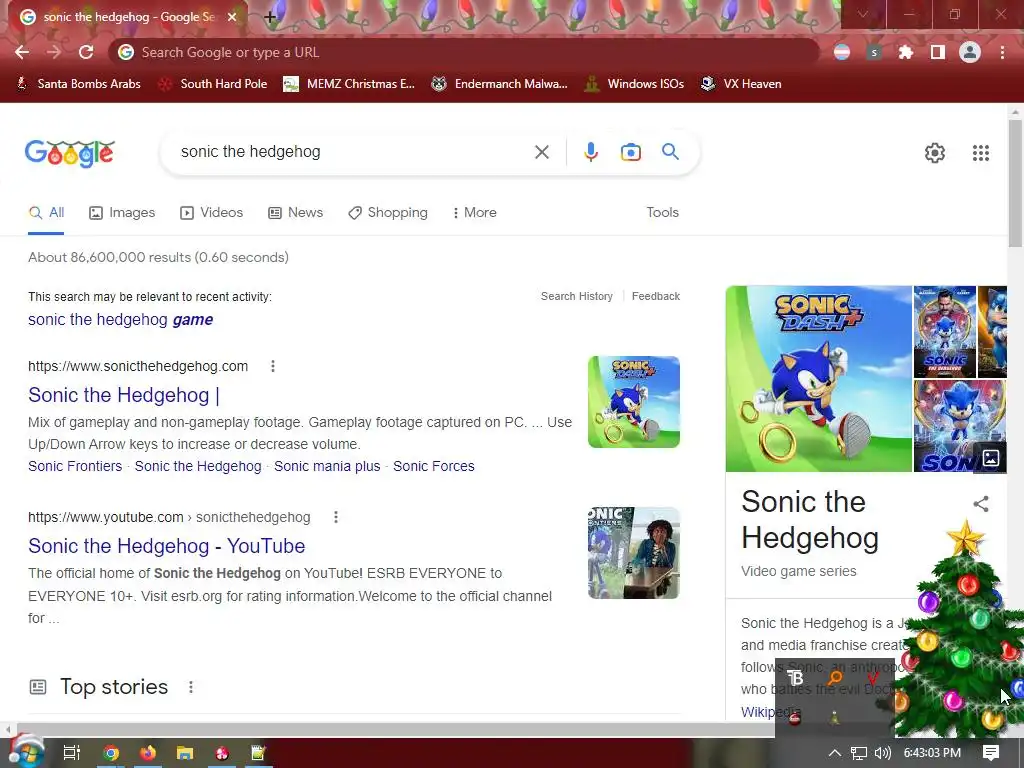Image resolution: width=1024 pixels, height=768 pixels.
Task: Open the Chrome three-dot menu
Action: pyautogui.click(x=1002, y=52)
